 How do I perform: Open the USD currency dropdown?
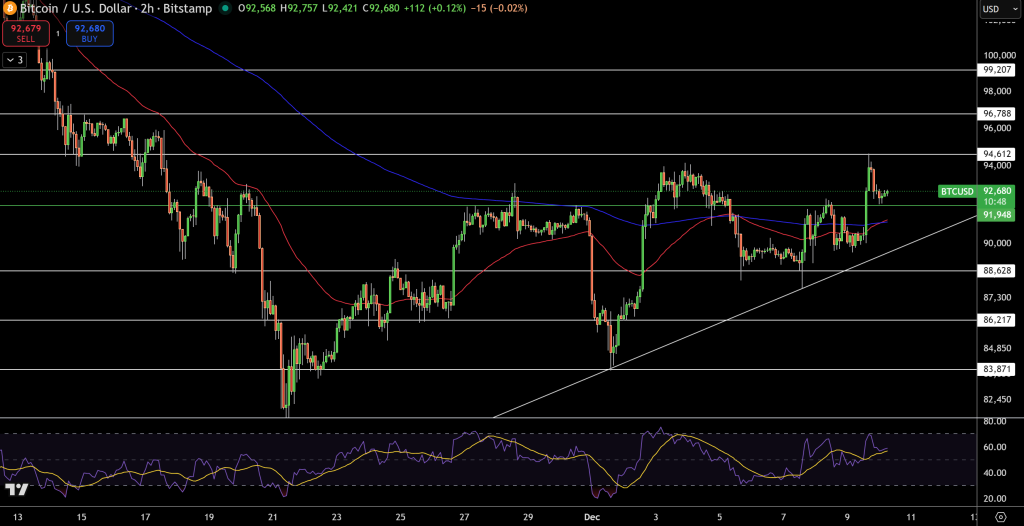pyautogui.click(x=999, y=9)
